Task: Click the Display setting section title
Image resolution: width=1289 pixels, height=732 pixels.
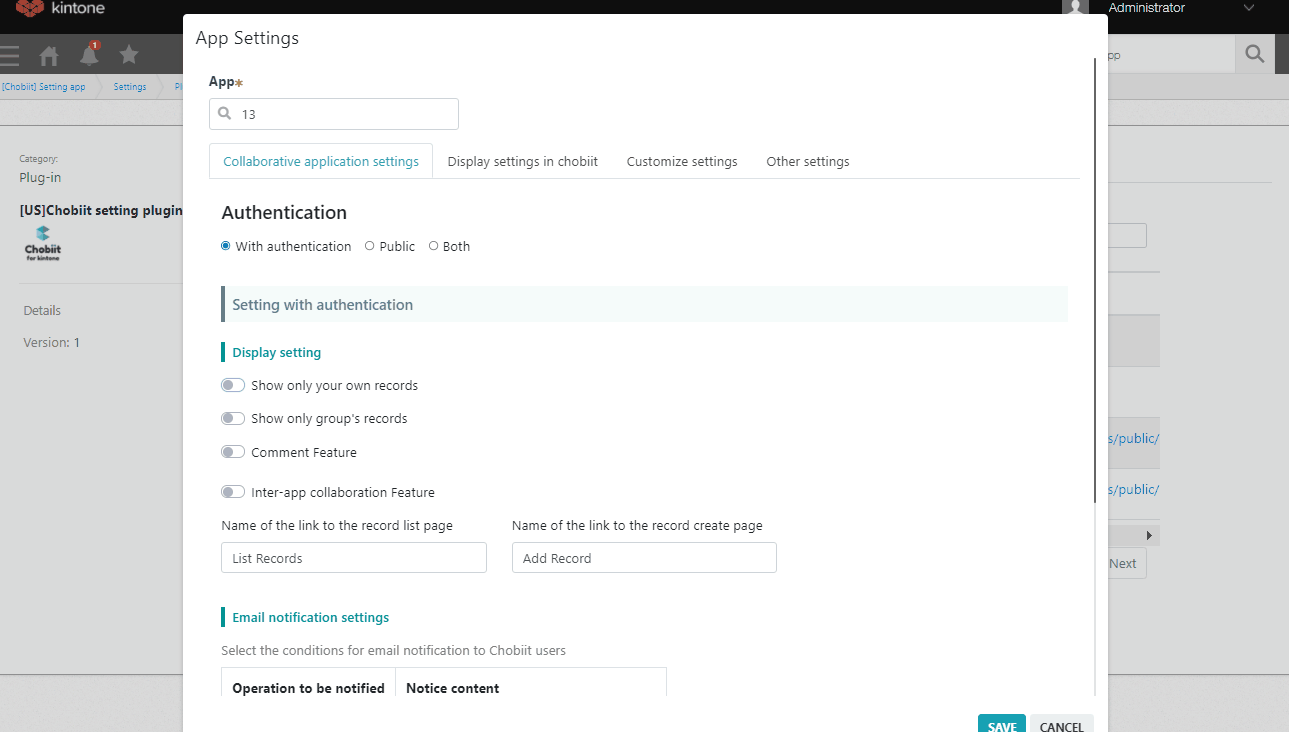Action: 277,352
